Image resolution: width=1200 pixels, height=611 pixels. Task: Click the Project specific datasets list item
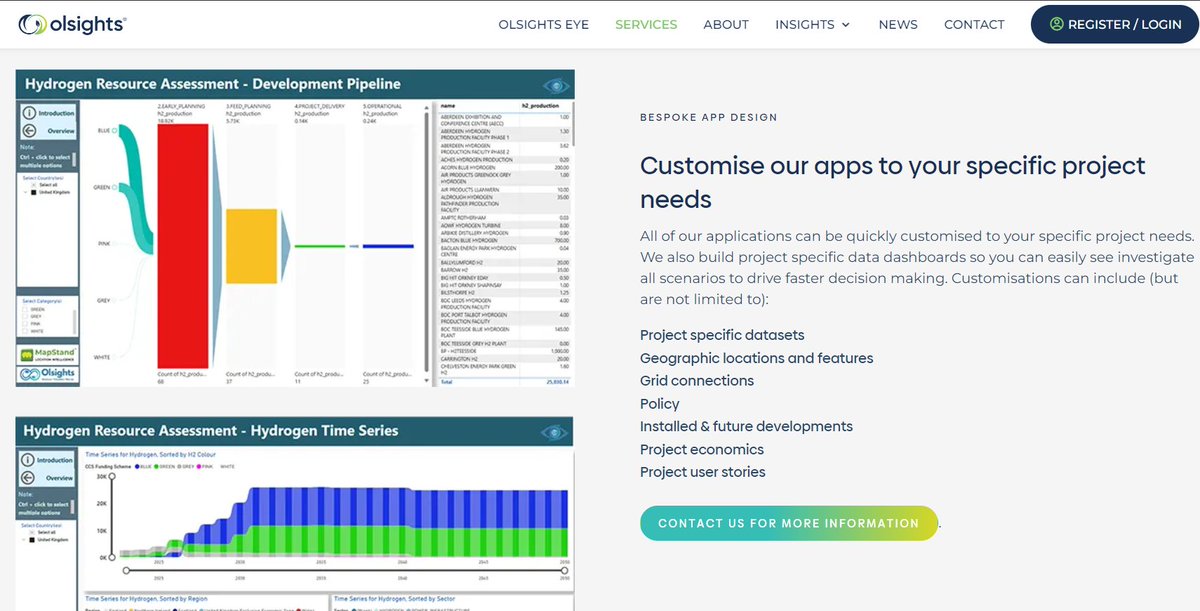[x=722, y=335]
